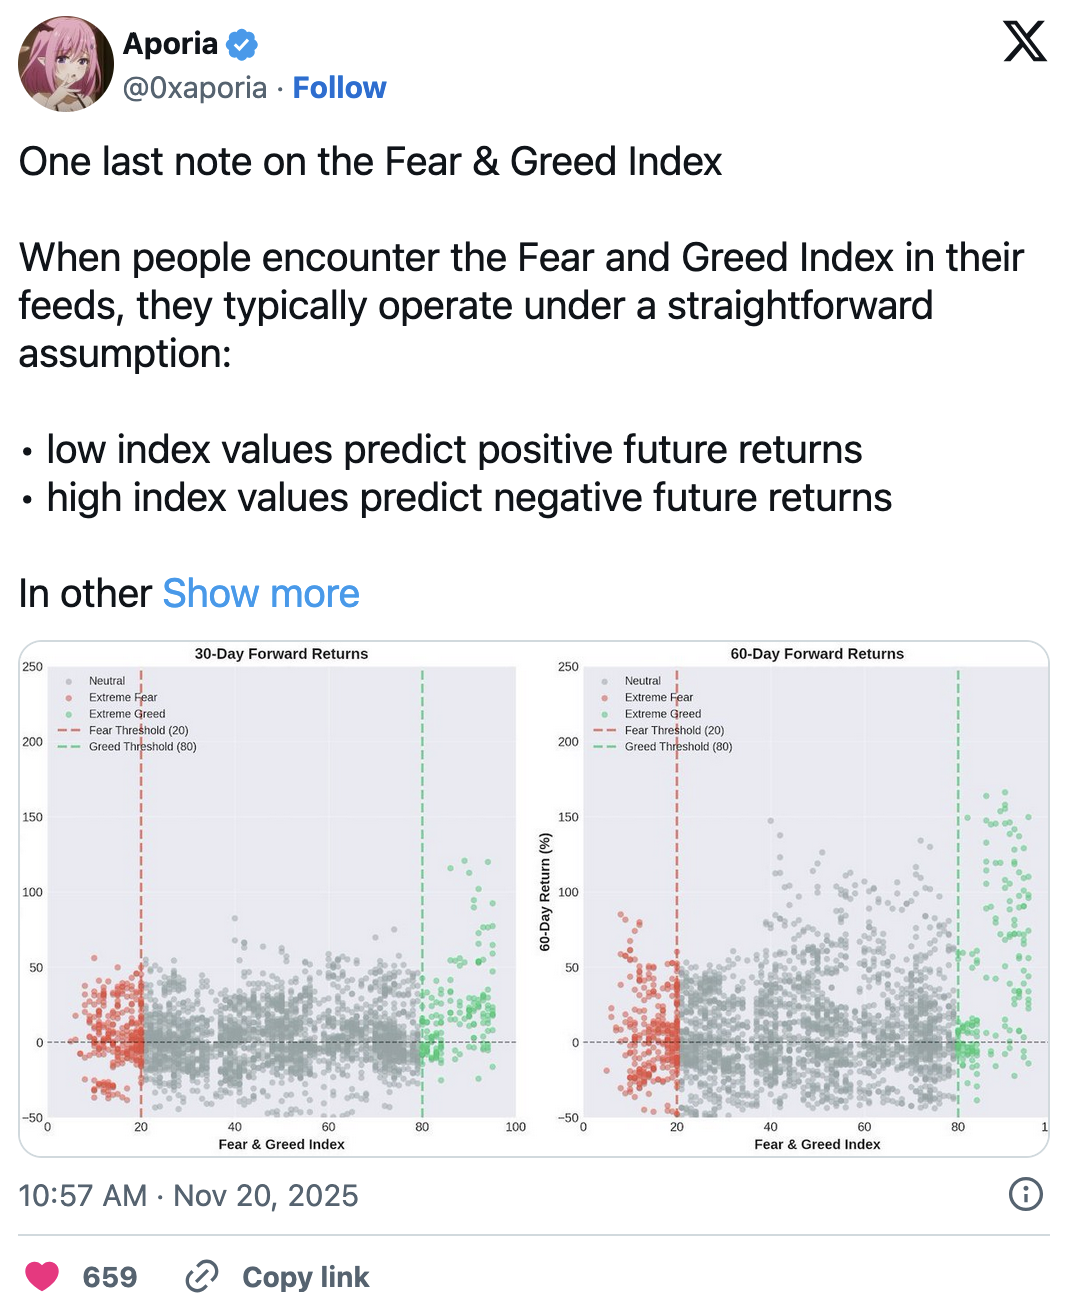Click the X logo icon
This screenshot has width=1076, height=1302.
coord(1025,42)
